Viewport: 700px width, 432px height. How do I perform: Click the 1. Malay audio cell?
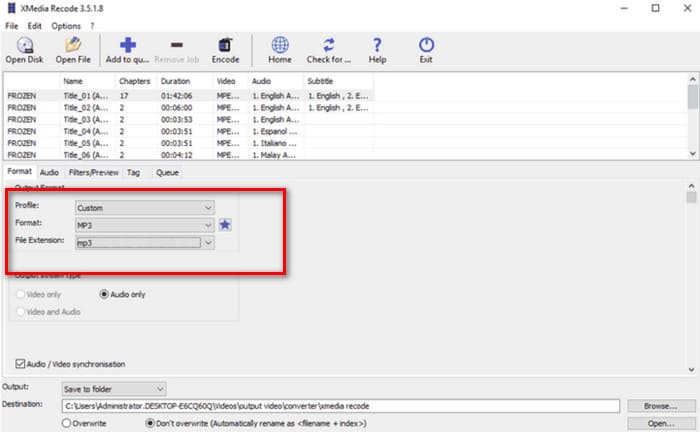274,155
